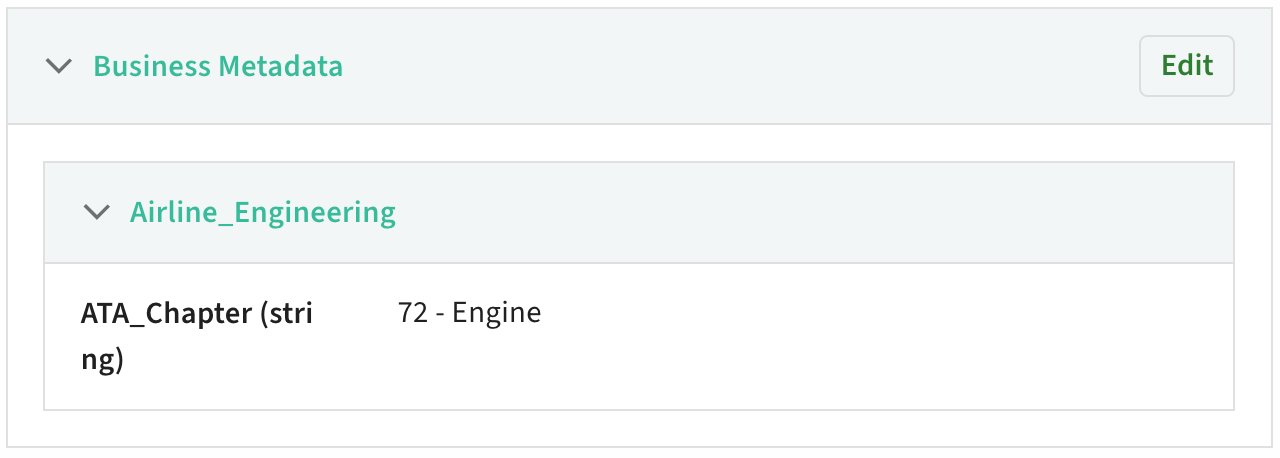Collapse the Business Metadata section chevron
1280x458 pixels.
pyautogui.click(x=60, y=67)
